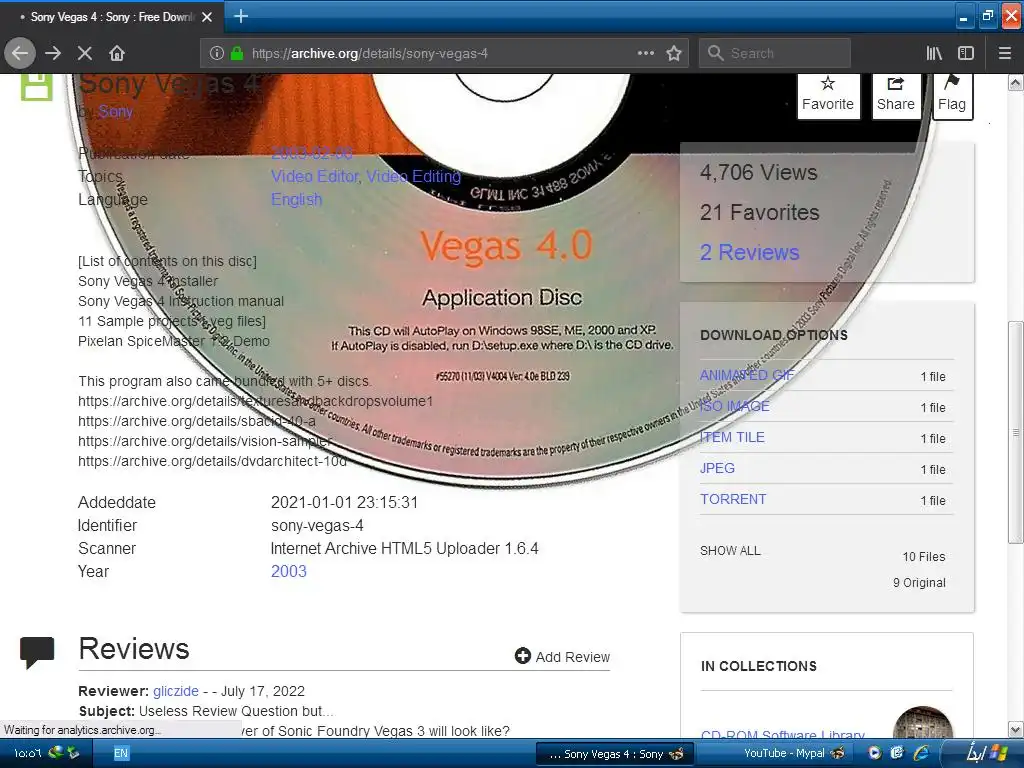
Task: Download the ITEM TILE file
Action: [x=732, y=437]
